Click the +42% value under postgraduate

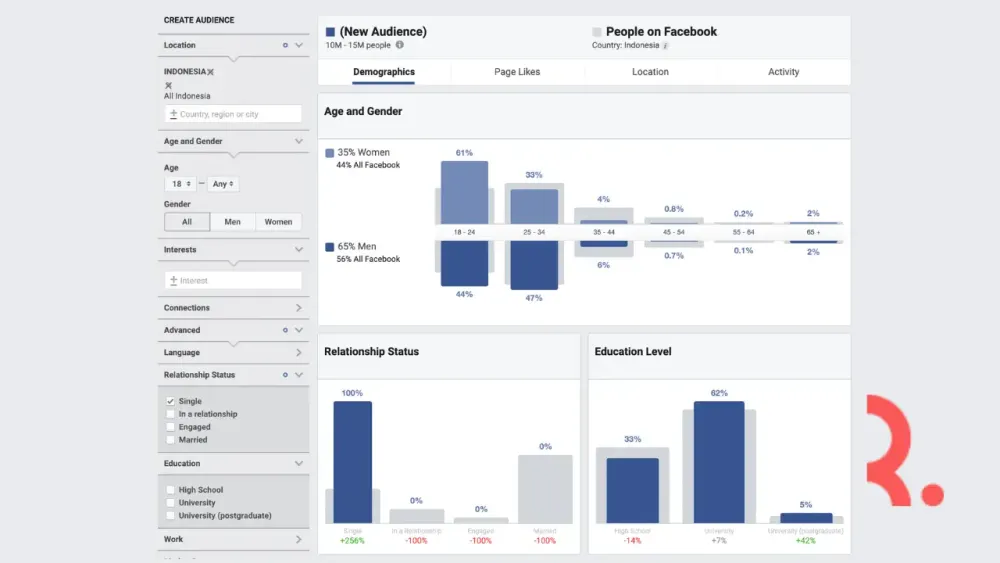(805, 541)
